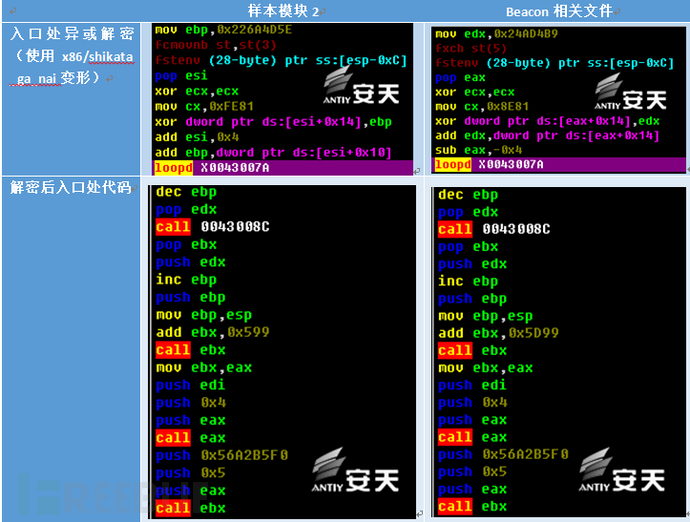
Task: Select 'mov ebx,eax' in Beacon column
Action: pyautogui.click(x=485, y=368)
